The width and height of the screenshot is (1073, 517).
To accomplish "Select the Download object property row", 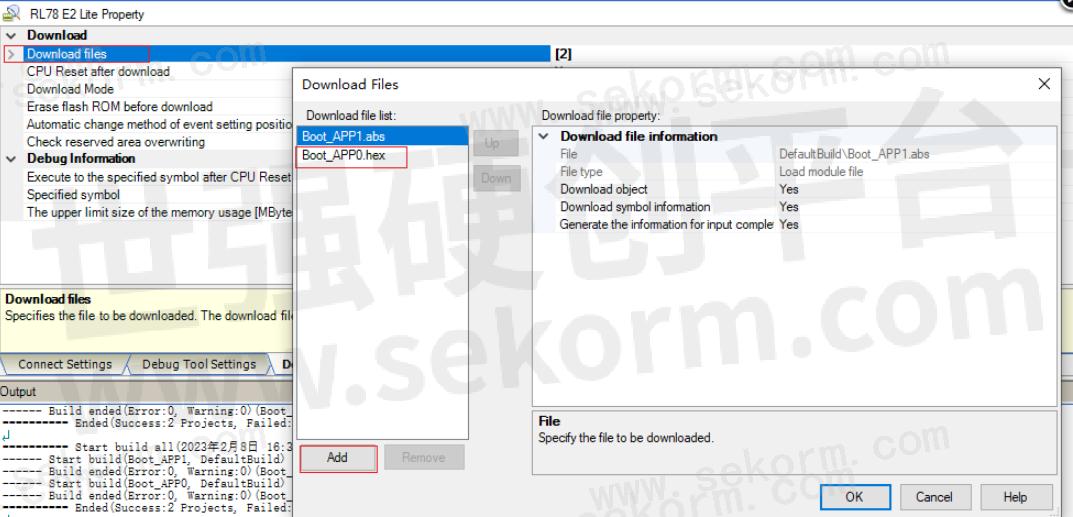I will coord(603,189).
